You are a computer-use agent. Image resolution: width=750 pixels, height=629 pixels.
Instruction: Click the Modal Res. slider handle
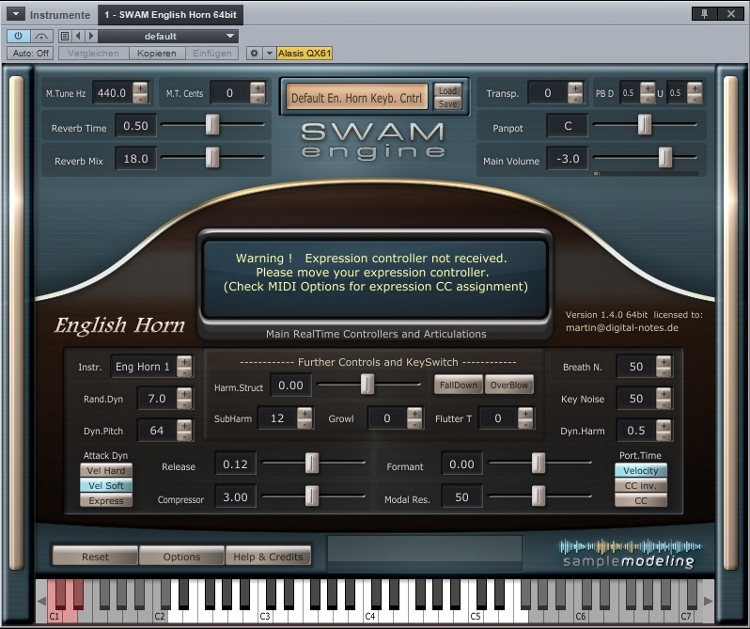point(539,496)
